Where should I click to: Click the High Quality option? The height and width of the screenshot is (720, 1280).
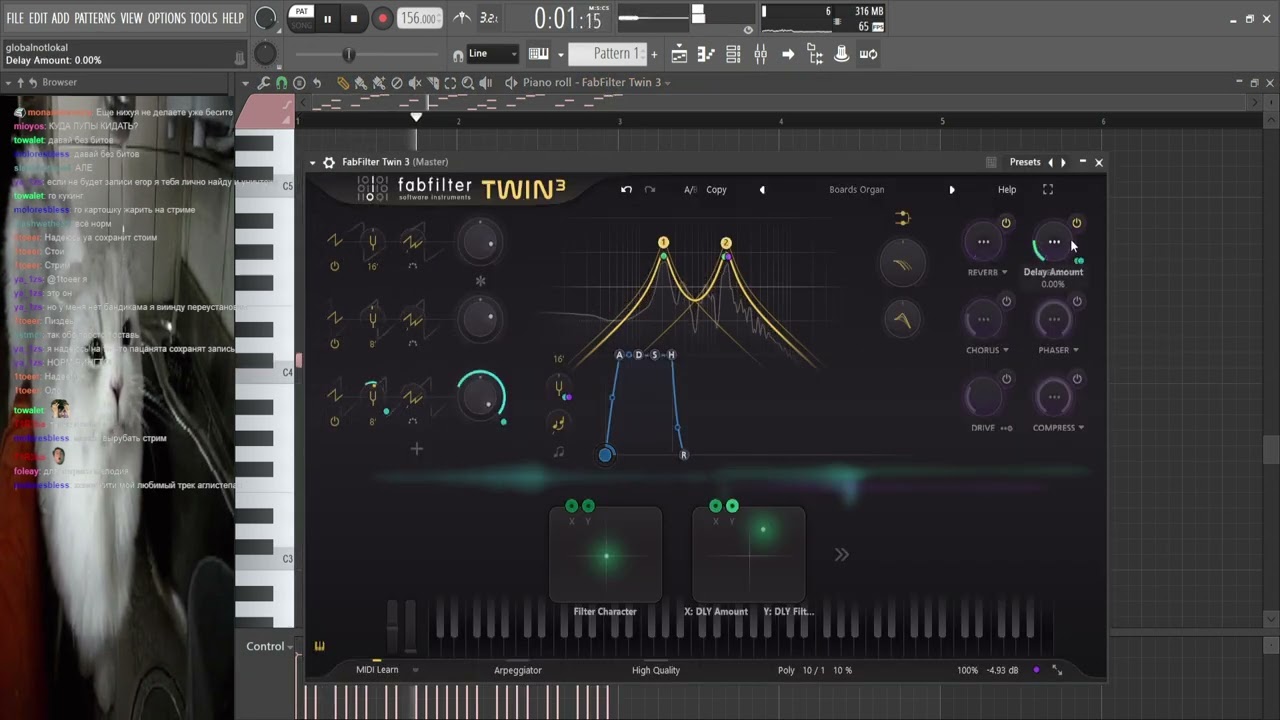coord(656,670)
